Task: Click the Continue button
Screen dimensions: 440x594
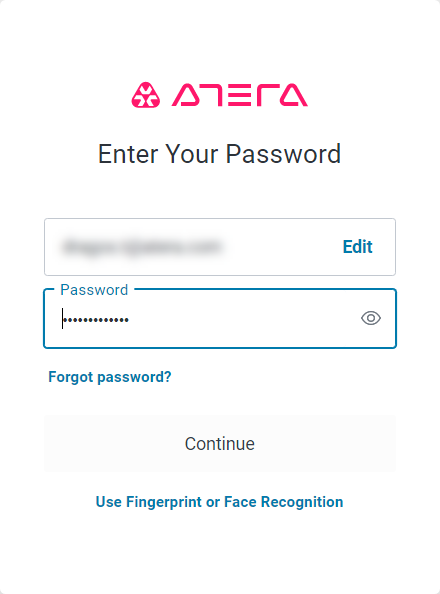Action: [220, 444]
